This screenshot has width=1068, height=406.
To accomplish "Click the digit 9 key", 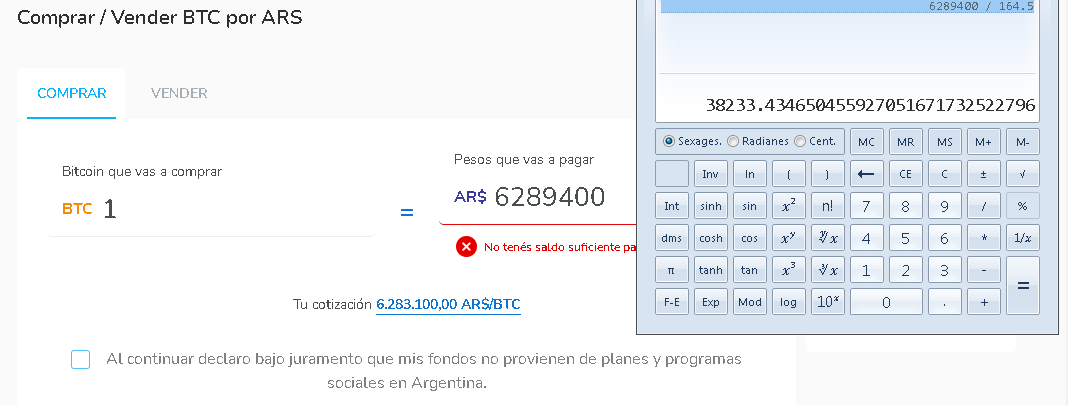I will pyautogui.click(x=945, y=206).
